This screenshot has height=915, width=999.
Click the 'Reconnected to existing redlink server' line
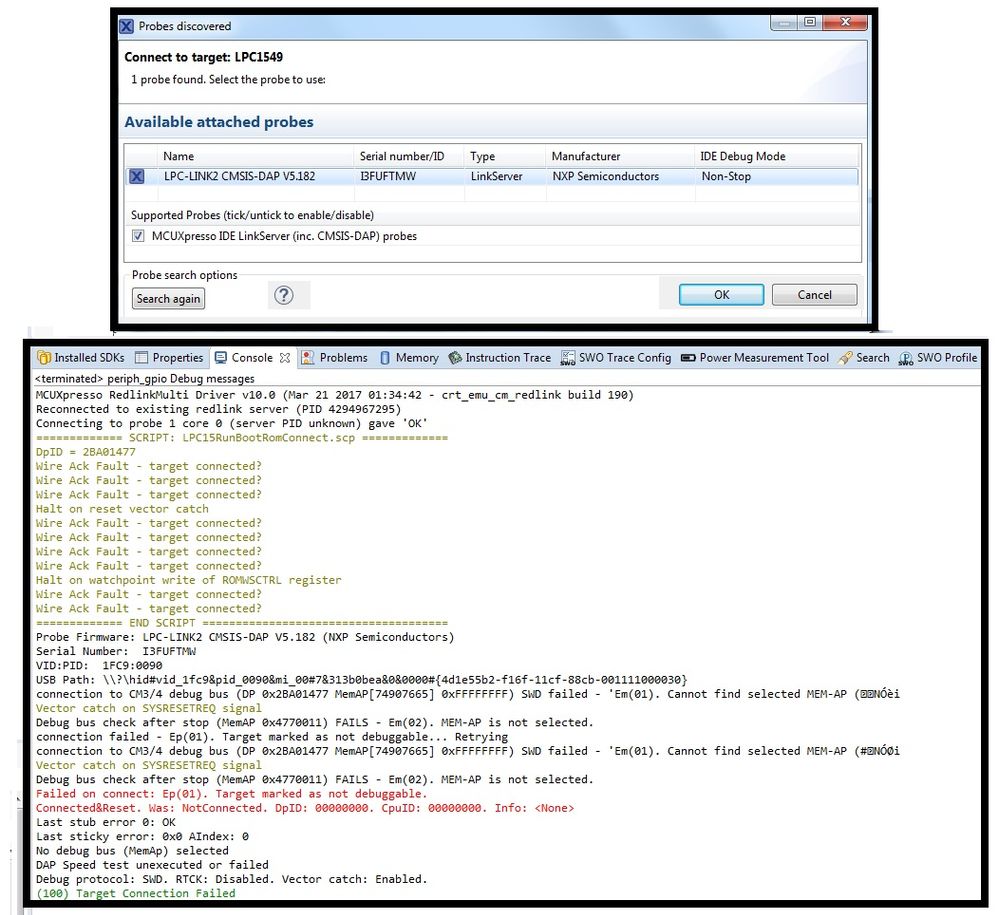pyautogui.click(x=219, y=409)
